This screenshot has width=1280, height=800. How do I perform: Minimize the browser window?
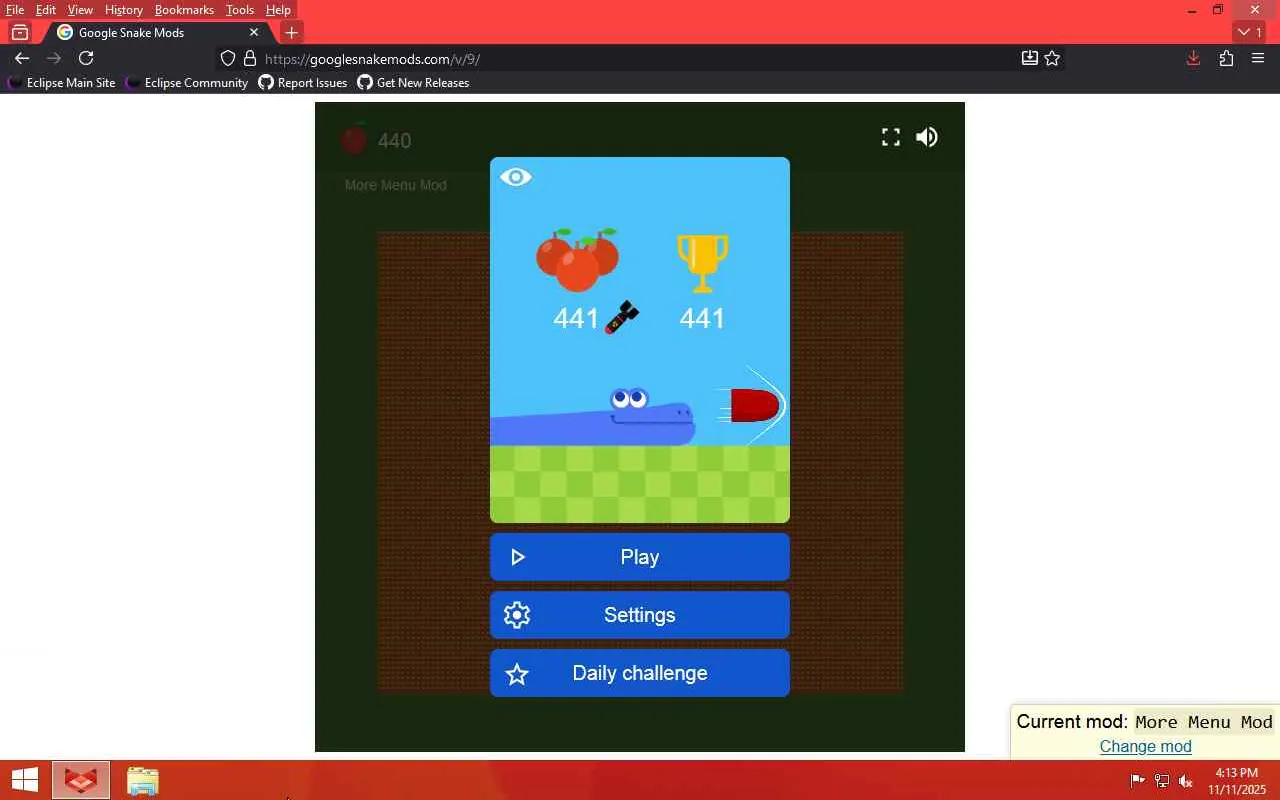click(x=1191, y=10)
